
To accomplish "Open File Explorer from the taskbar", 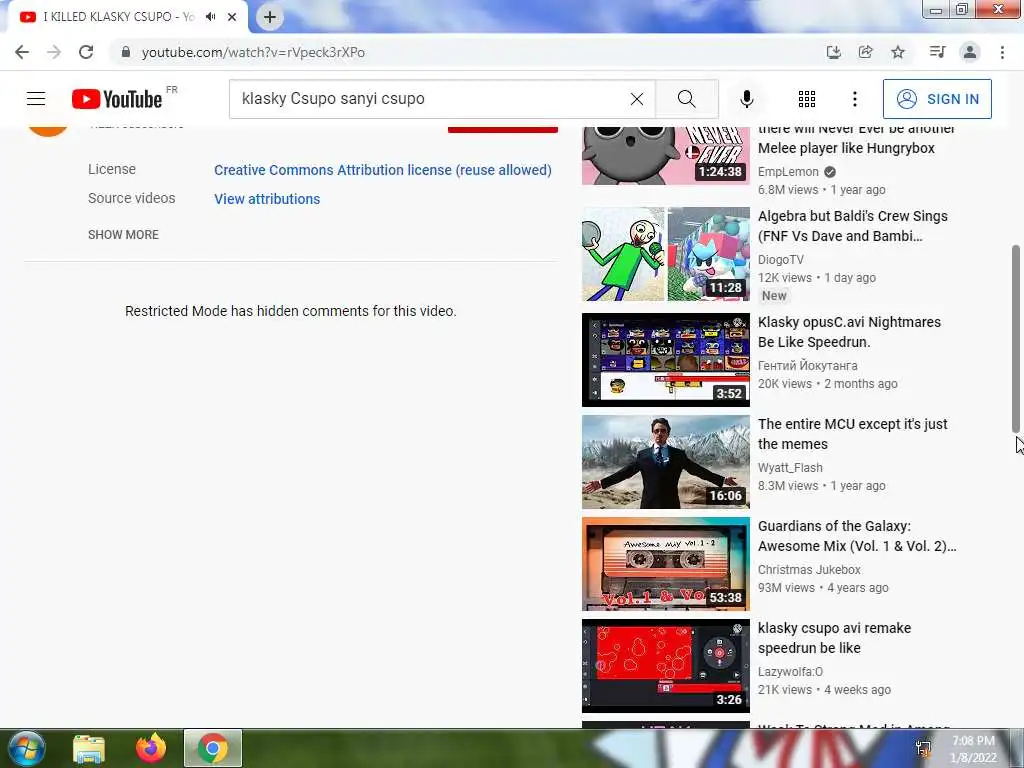I will tap(89, 748).
